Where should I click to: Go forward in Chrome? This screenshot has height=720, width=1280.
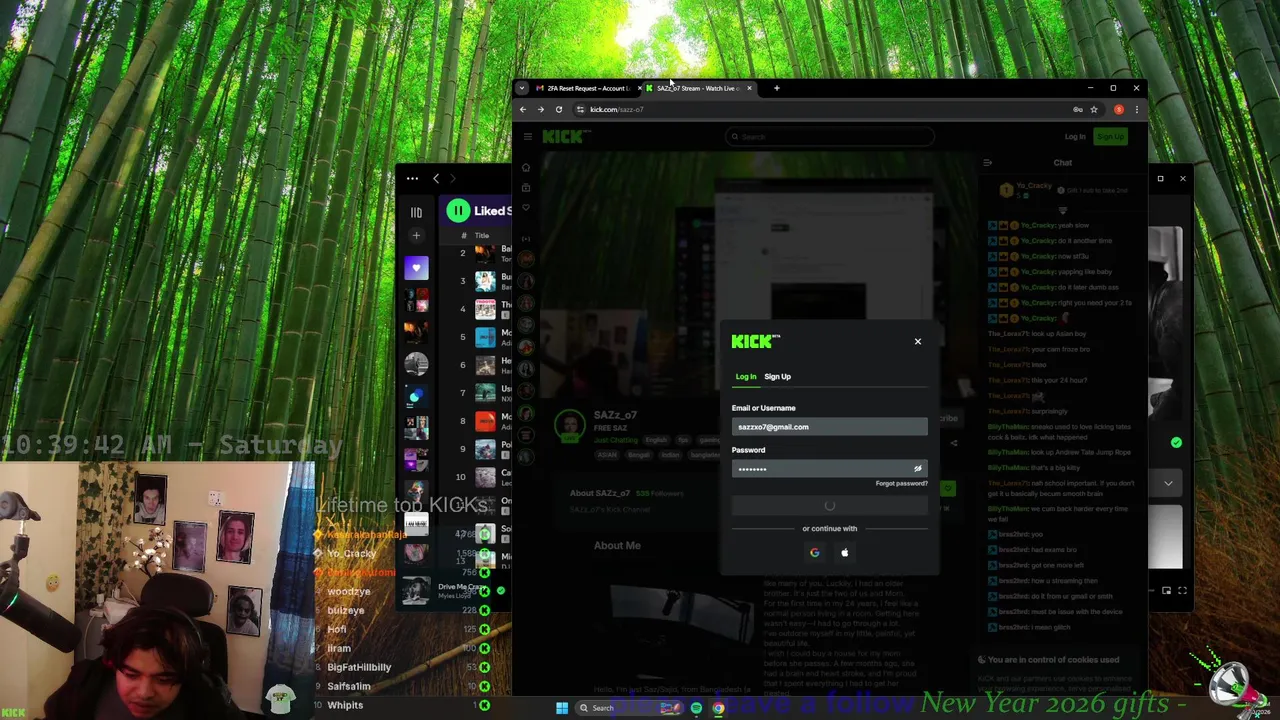(541, 109)
